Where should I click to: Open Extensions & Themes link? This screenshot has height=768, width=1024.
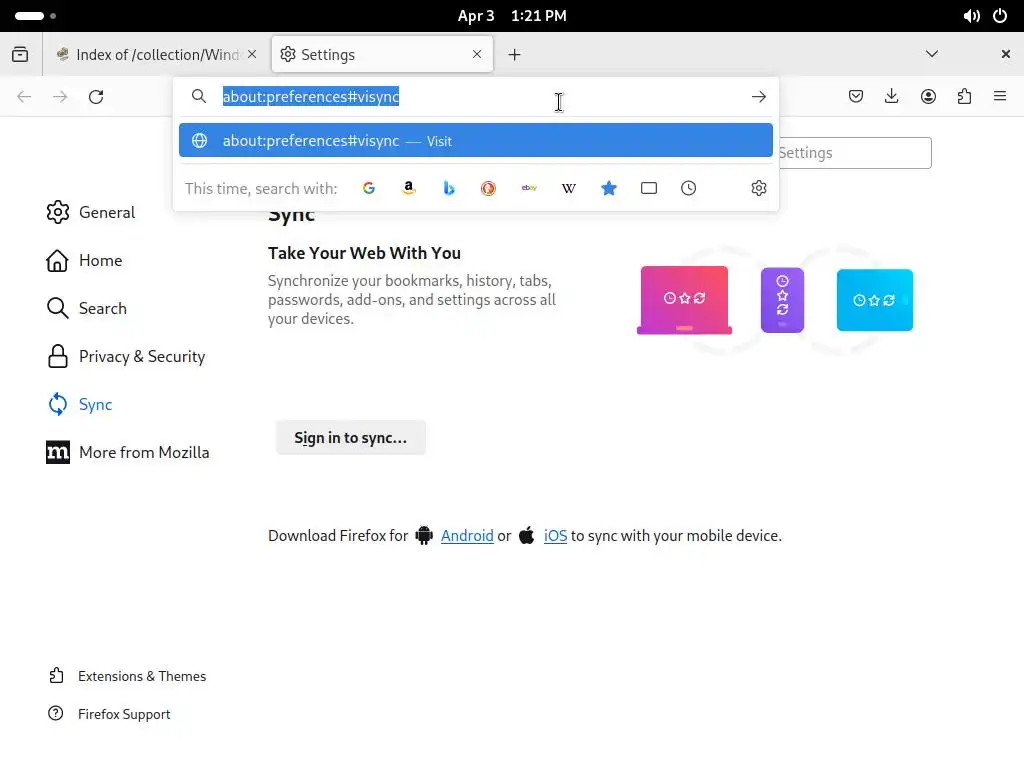pos(128,676)
